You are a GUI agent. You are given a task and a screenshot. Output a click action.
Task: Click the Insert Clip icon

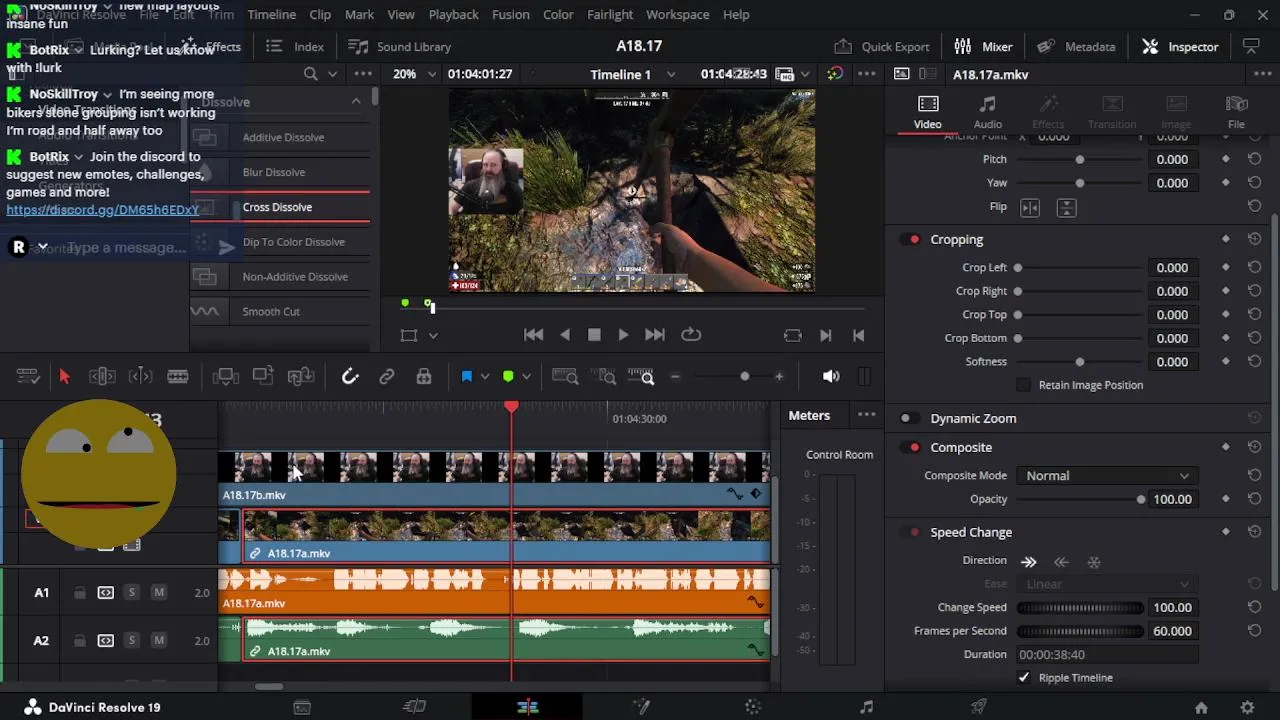[x=226, y=376]
